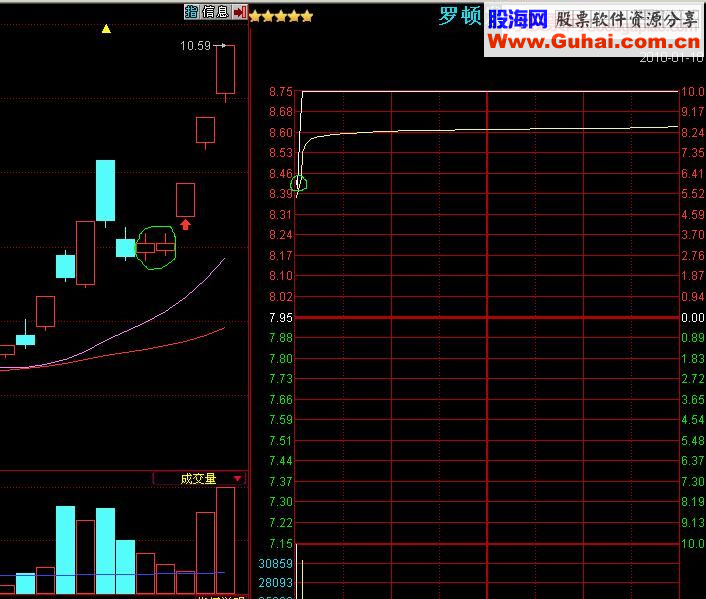Click the 8.53 price axis label
706x599 pixels.
click(281, 153)
